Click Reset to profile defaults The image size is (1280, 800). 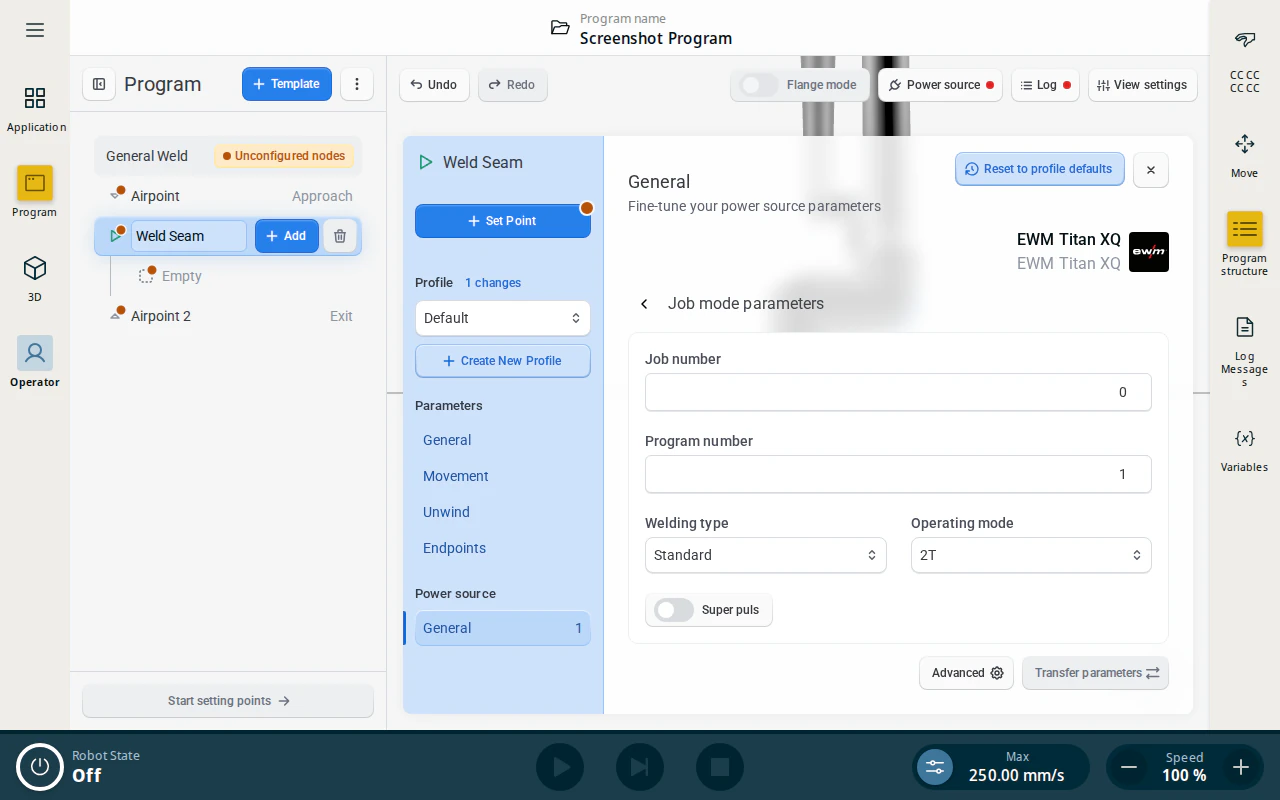[1040, 169]
